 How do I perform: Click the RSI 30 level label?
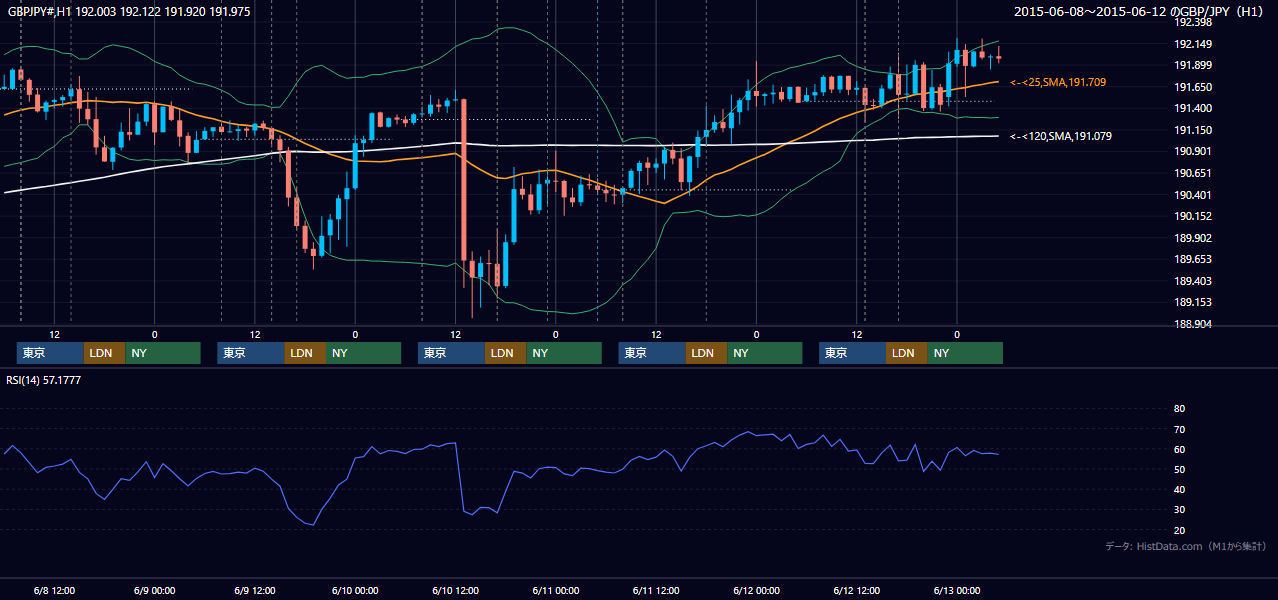click(1180, 510)
